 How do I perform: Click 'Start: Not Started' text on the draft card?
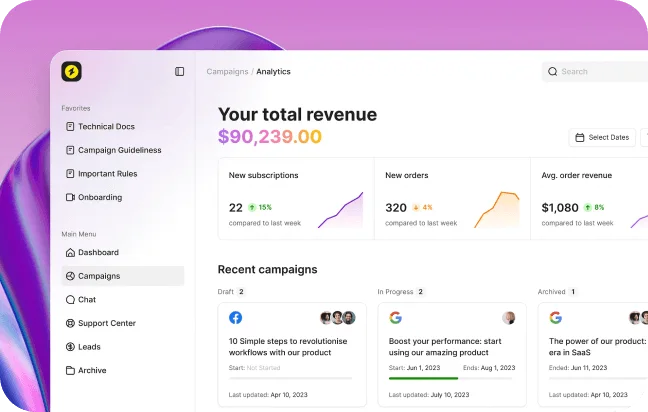pyautogui.click(x=254, y=367)
